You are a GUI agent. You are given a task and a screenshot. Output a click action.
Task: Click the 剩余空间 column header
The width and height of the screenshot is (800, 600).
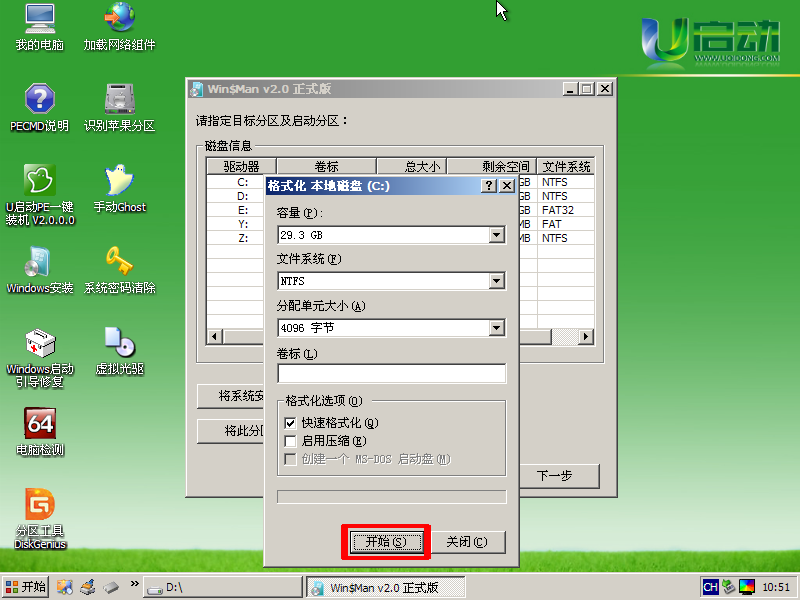click(492, 166)
